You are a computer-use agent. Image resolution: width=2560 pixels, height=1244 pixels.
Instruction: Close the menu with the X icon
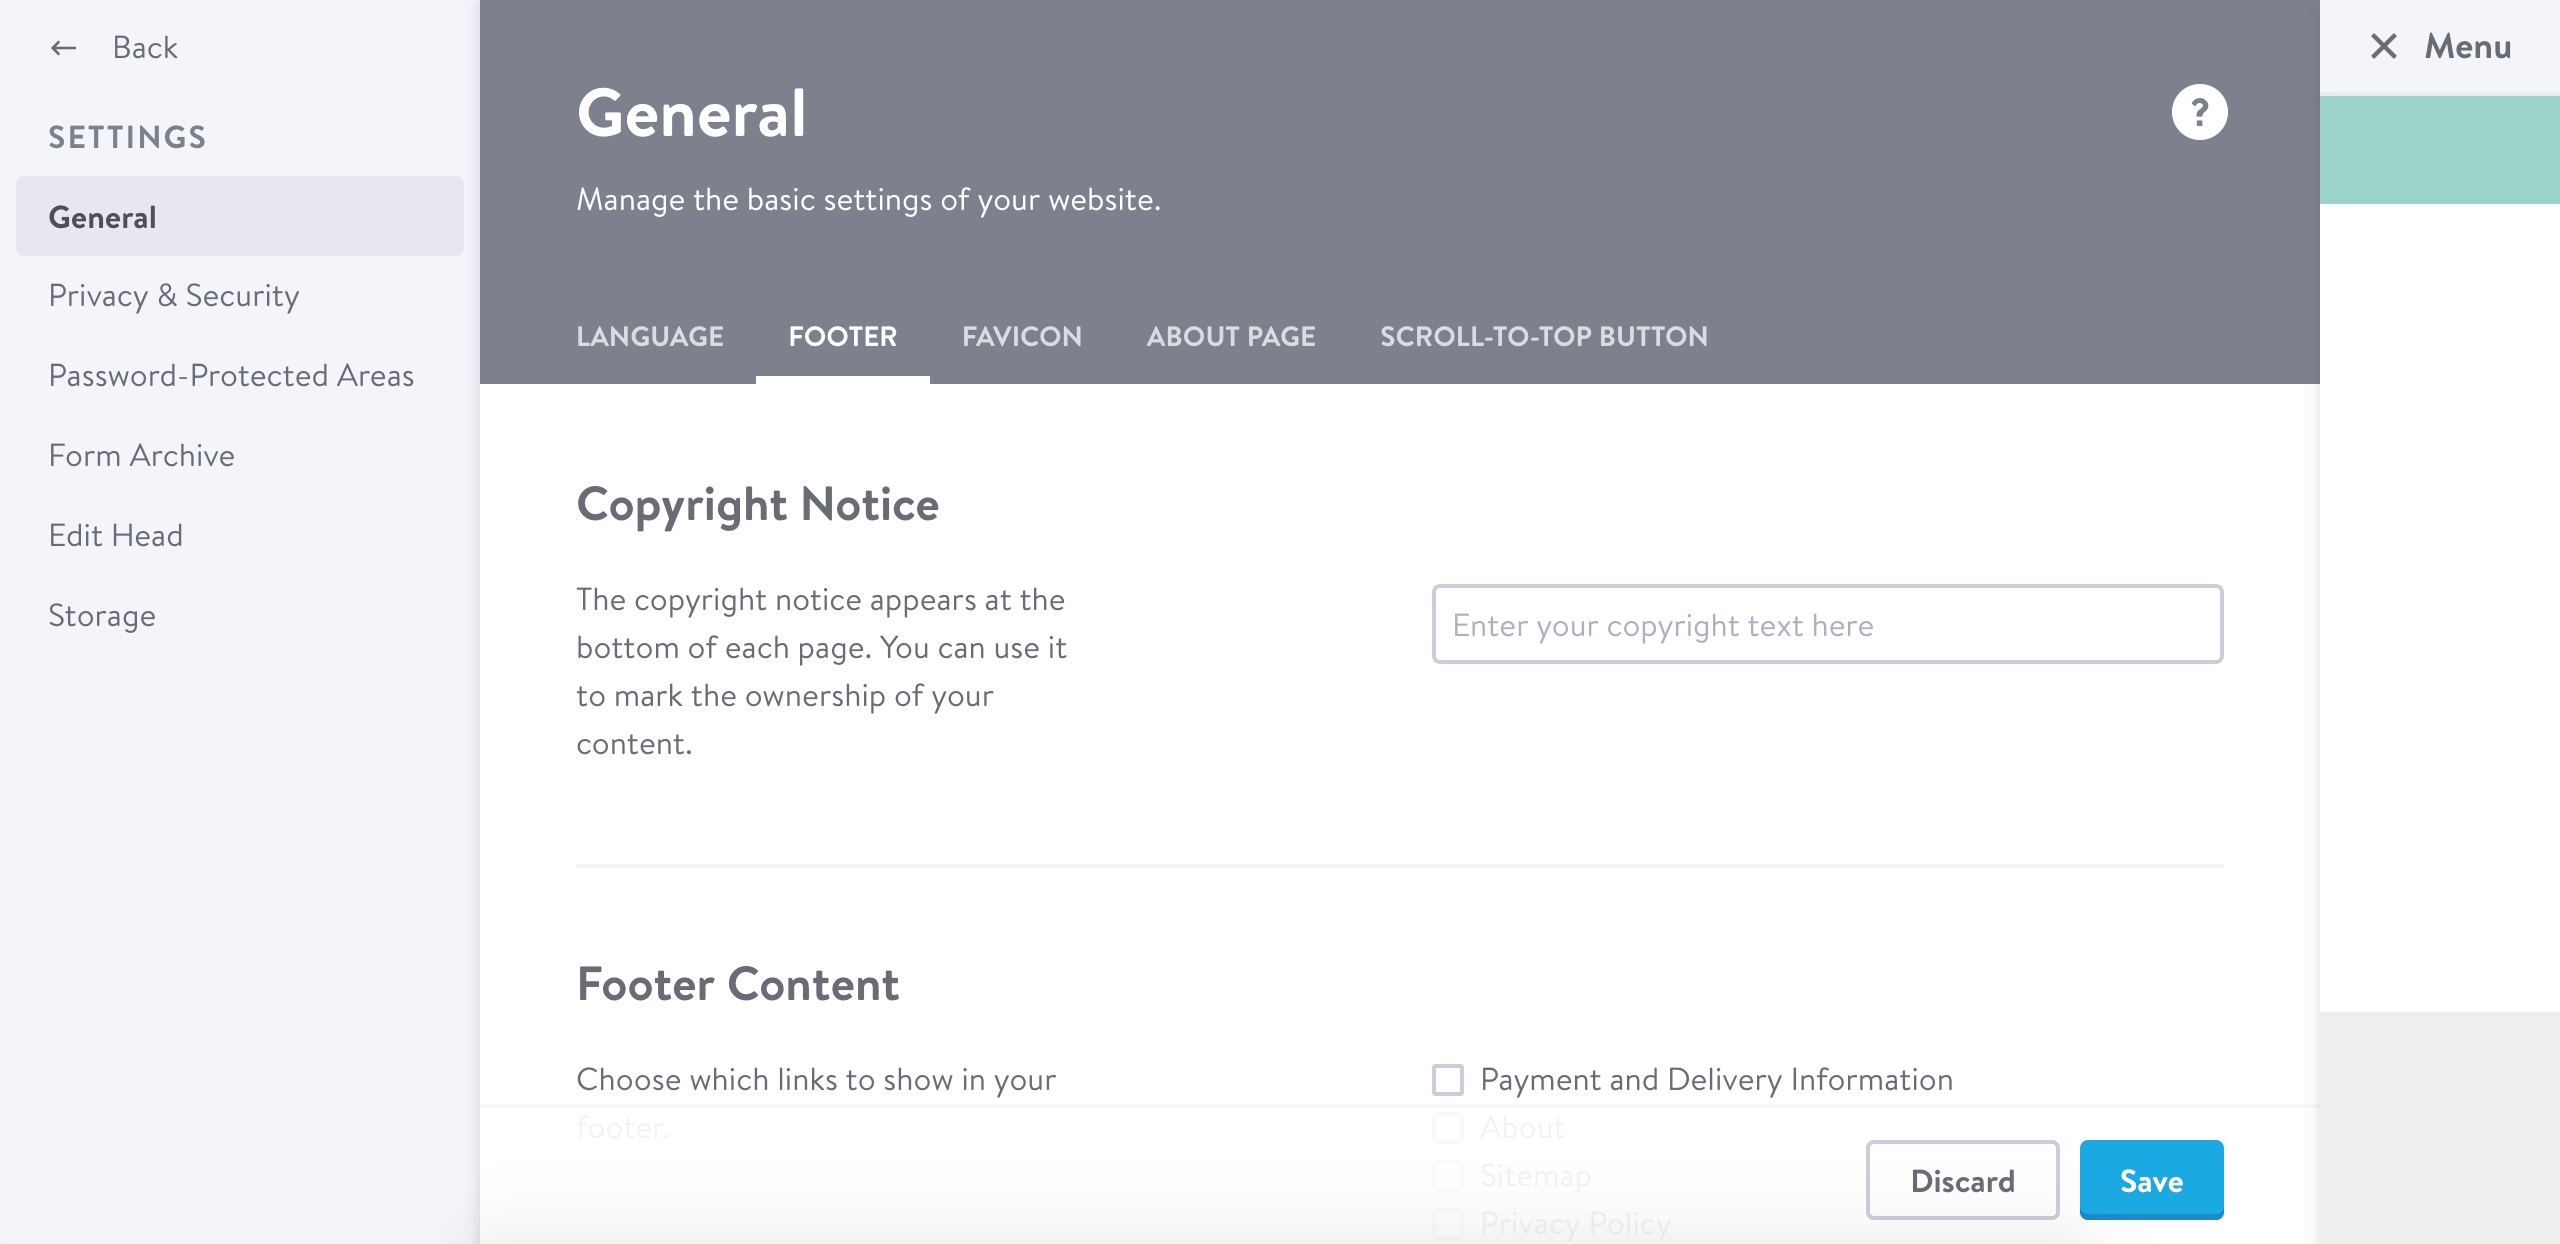coord(2384,46)
